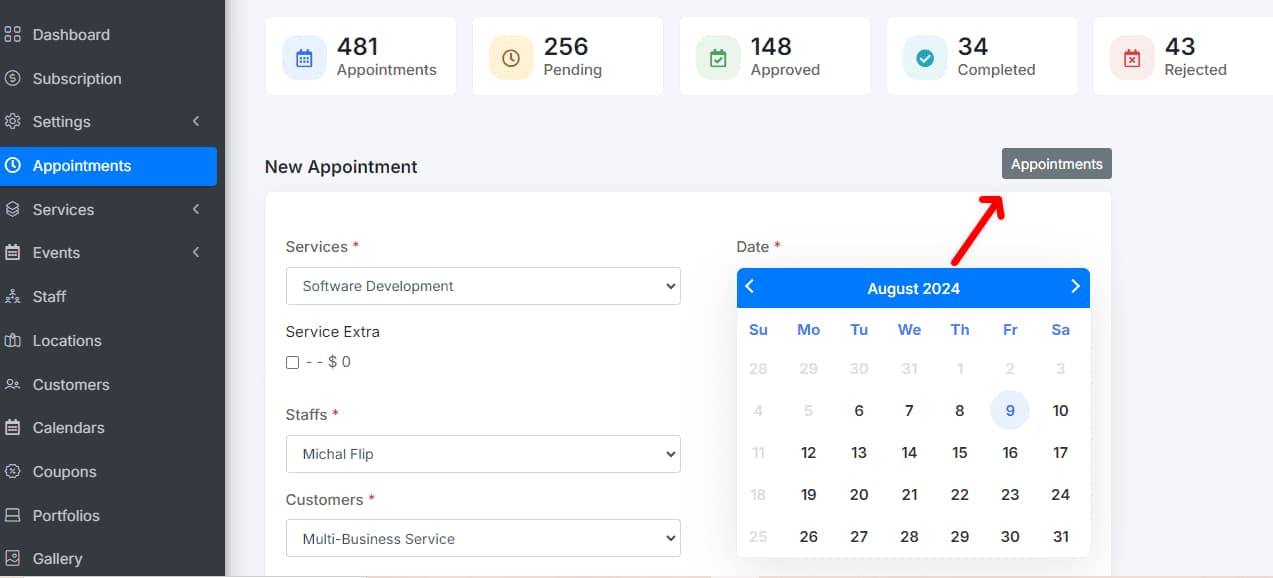1273x578 pixels.
Task: Open the Calendars sidebar menu item
Action: 68,428
